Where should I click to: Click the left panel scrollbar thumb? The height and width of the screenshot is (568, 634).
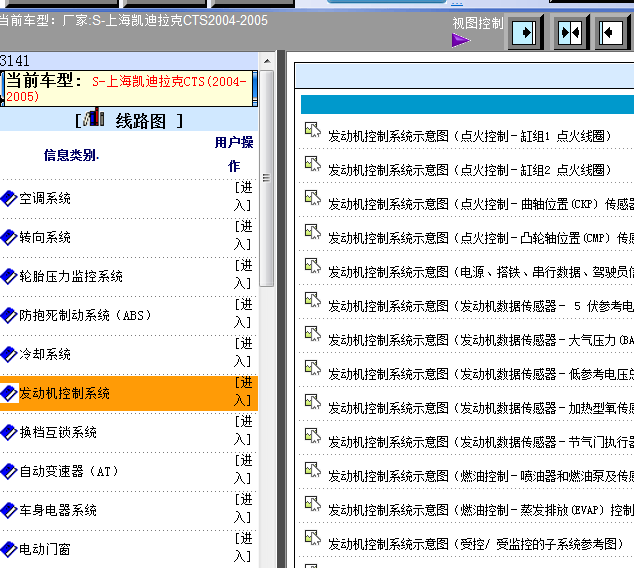pos(266,178)
